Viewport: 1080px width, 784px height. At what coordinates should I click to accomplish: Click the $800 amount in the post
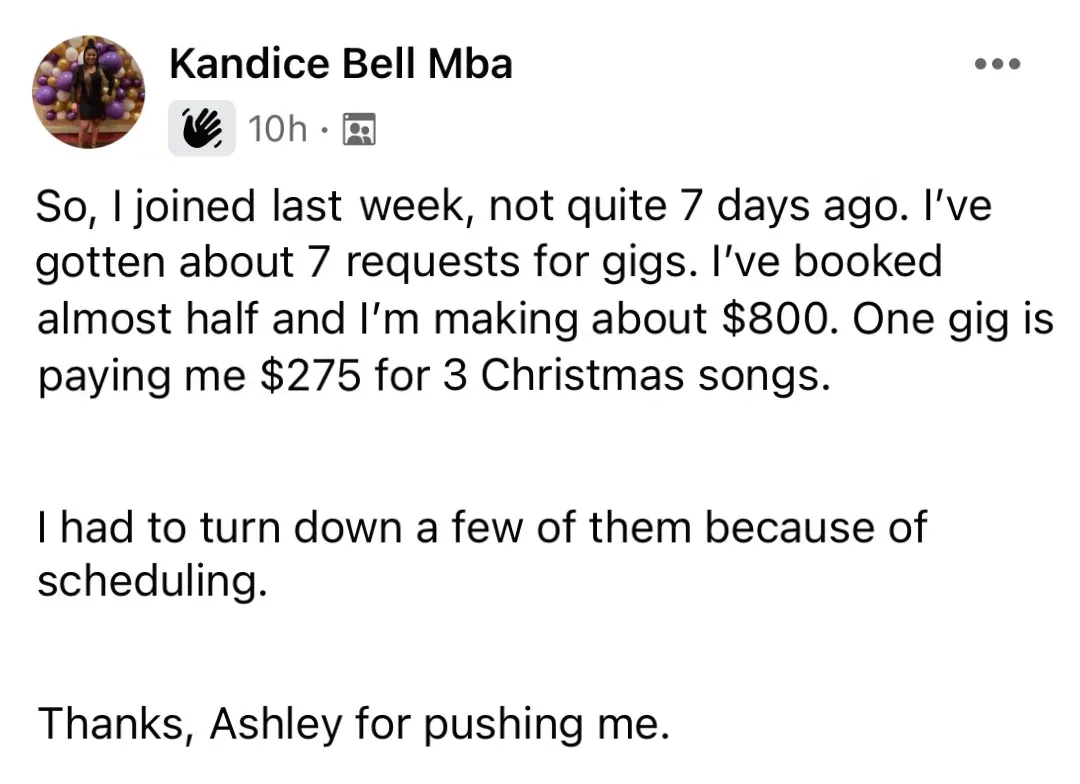774,320
